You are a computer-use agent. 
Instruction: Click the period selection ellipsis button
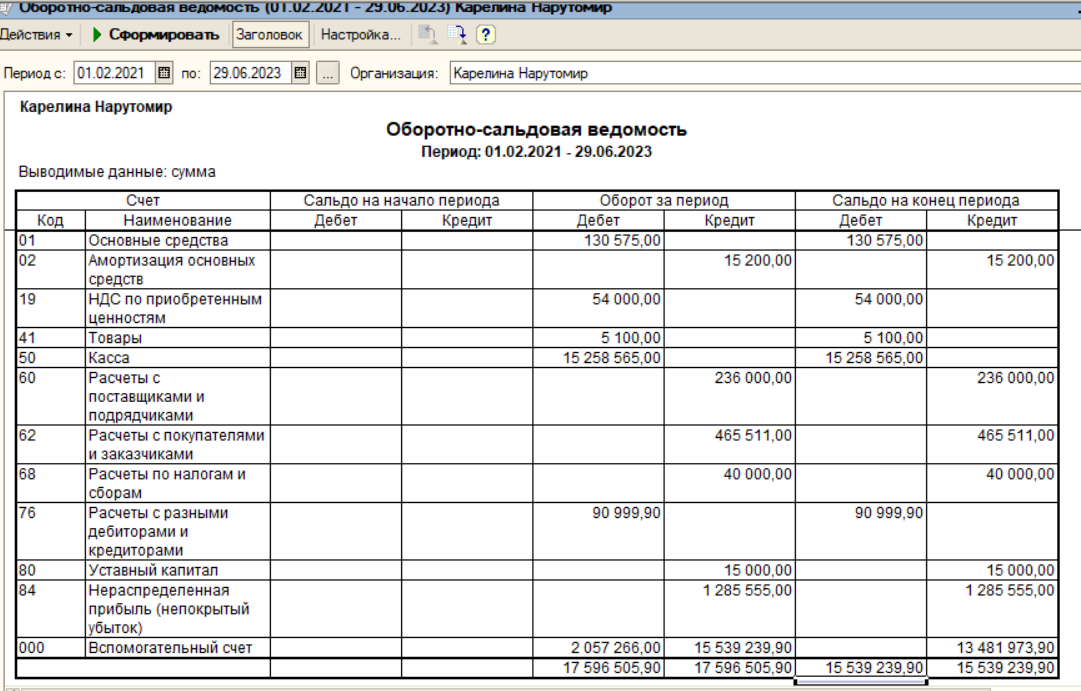coord(327,73)
